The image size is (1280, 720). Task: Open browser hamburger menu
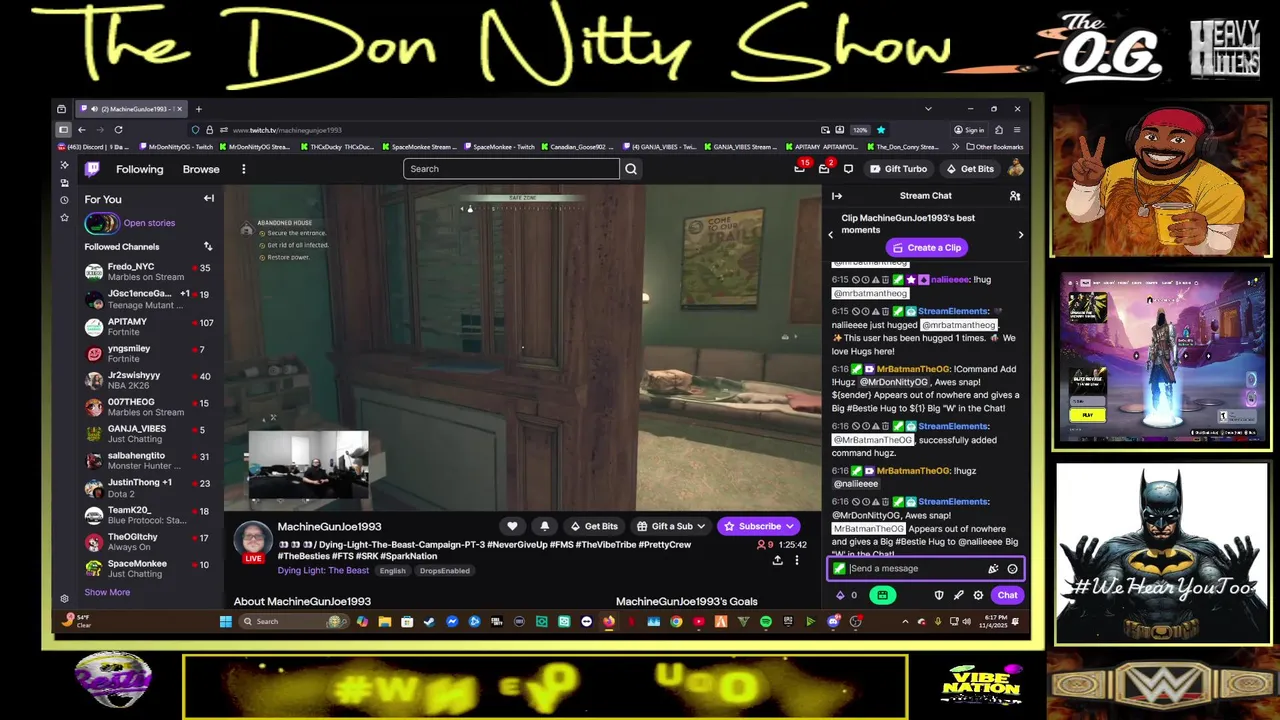(x=1016, y=130)
